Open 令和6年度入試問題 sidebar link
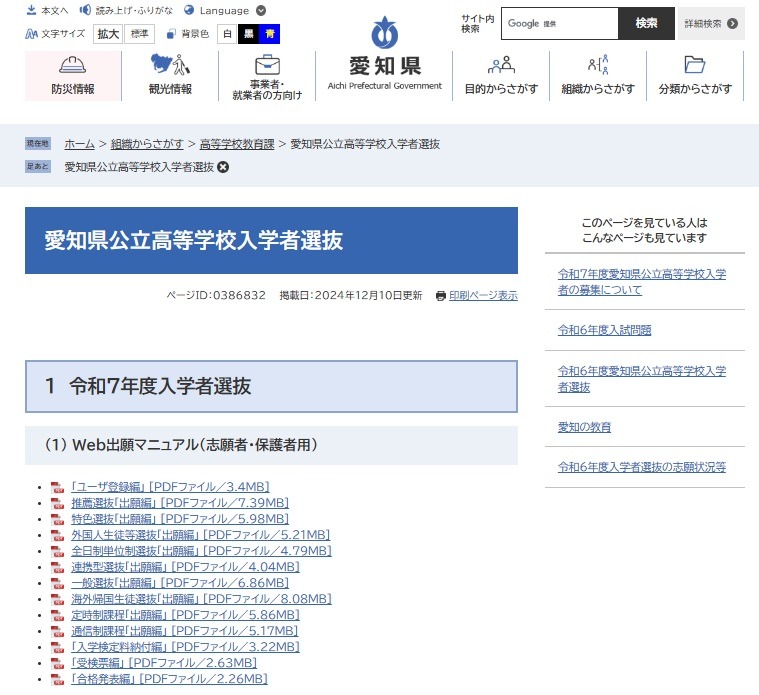The image size is (759, 695). coord(605,330)
